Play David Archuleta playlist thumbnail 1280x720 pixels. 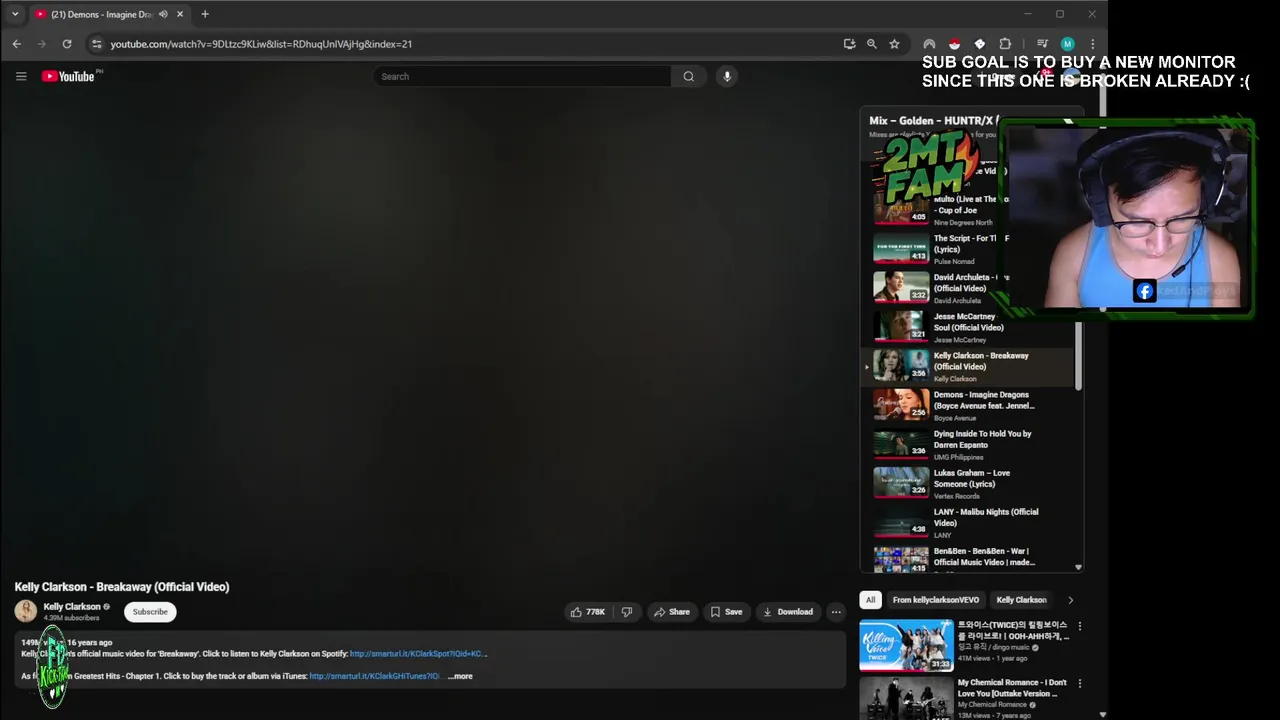pyautogui.click(x=901, y=287)
